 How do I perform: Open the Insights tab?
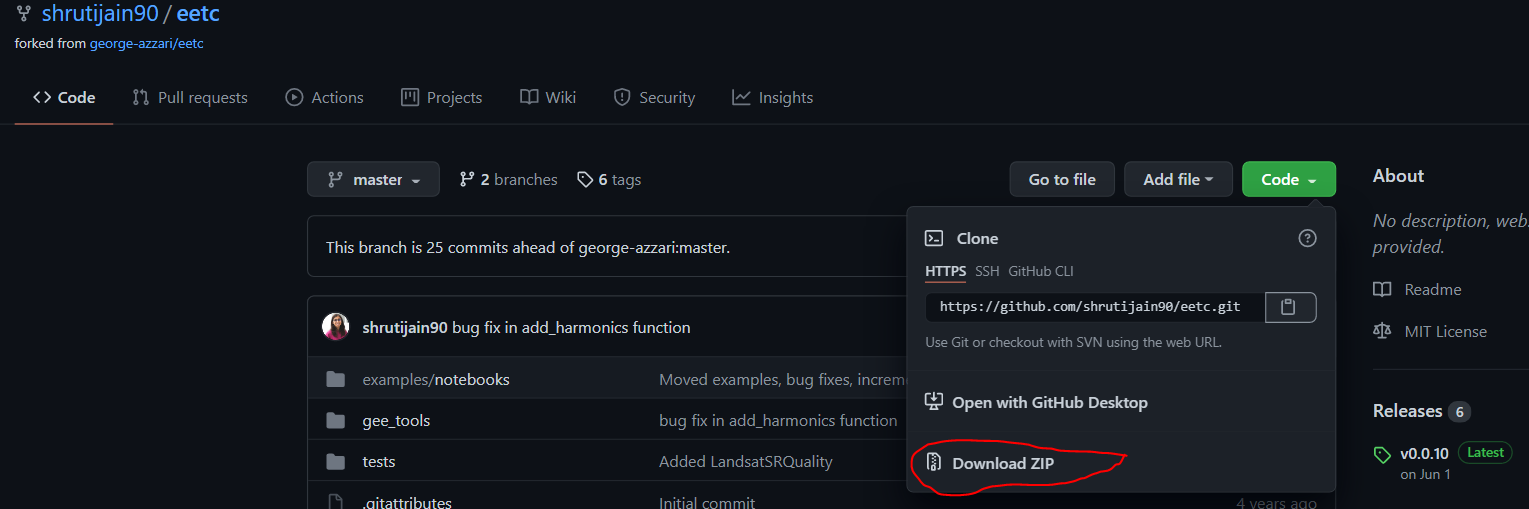[772, 97]
